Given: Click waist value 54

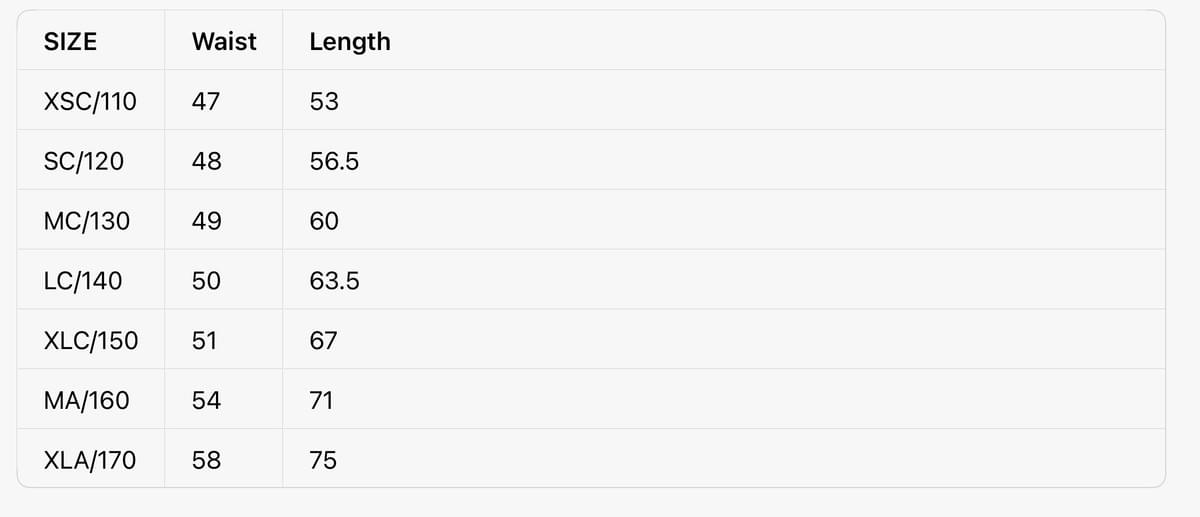Looking at the screenshot, I should pyautogui.click(x=207, y=401).
